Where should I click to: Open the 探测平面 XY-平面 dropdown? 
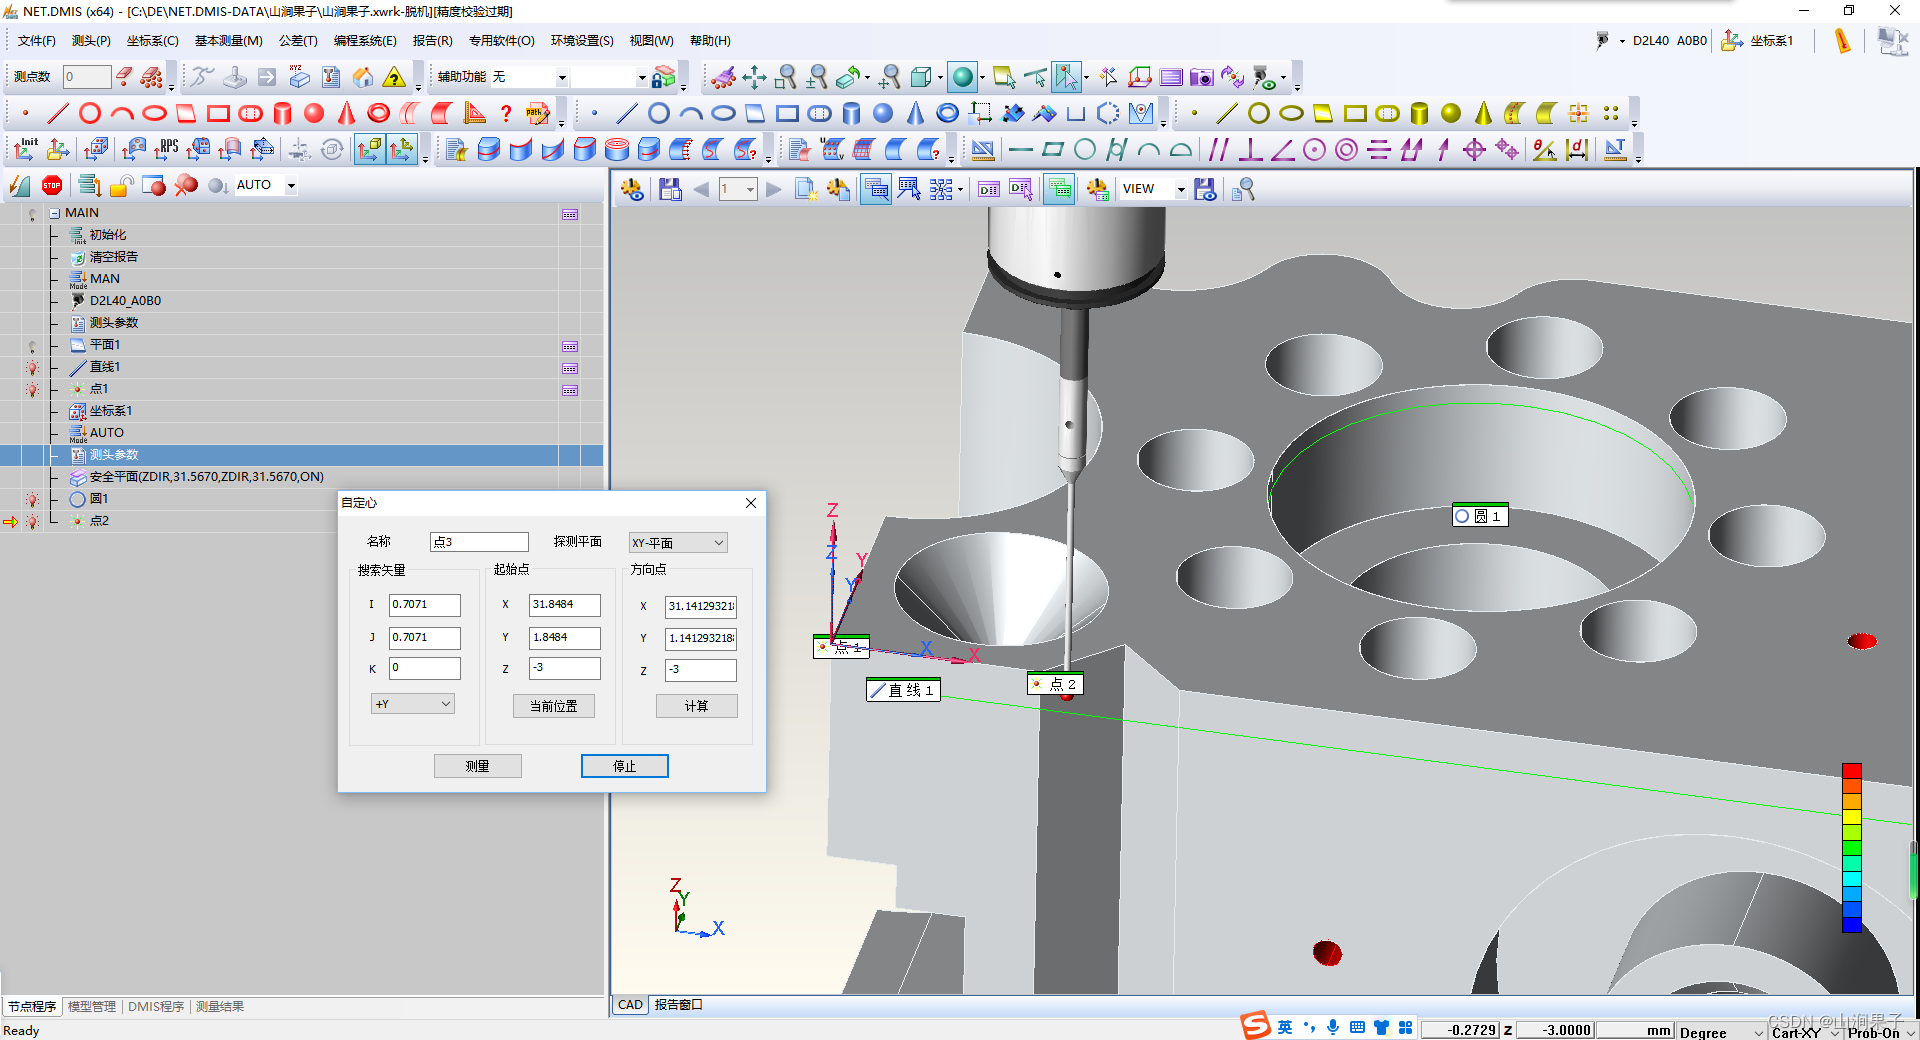pyautogui.click(x=678, y=543)
